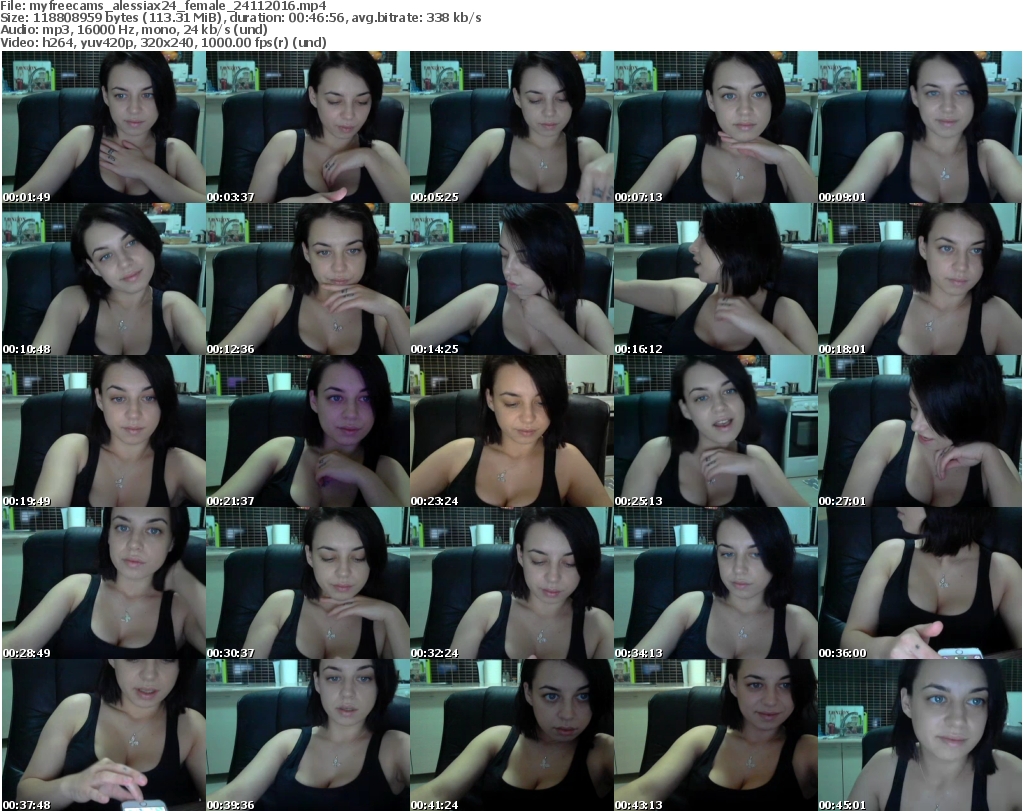Choose the thumbnail stamped 00:34:13
1024x811 pixels.
tap(716, 583)
